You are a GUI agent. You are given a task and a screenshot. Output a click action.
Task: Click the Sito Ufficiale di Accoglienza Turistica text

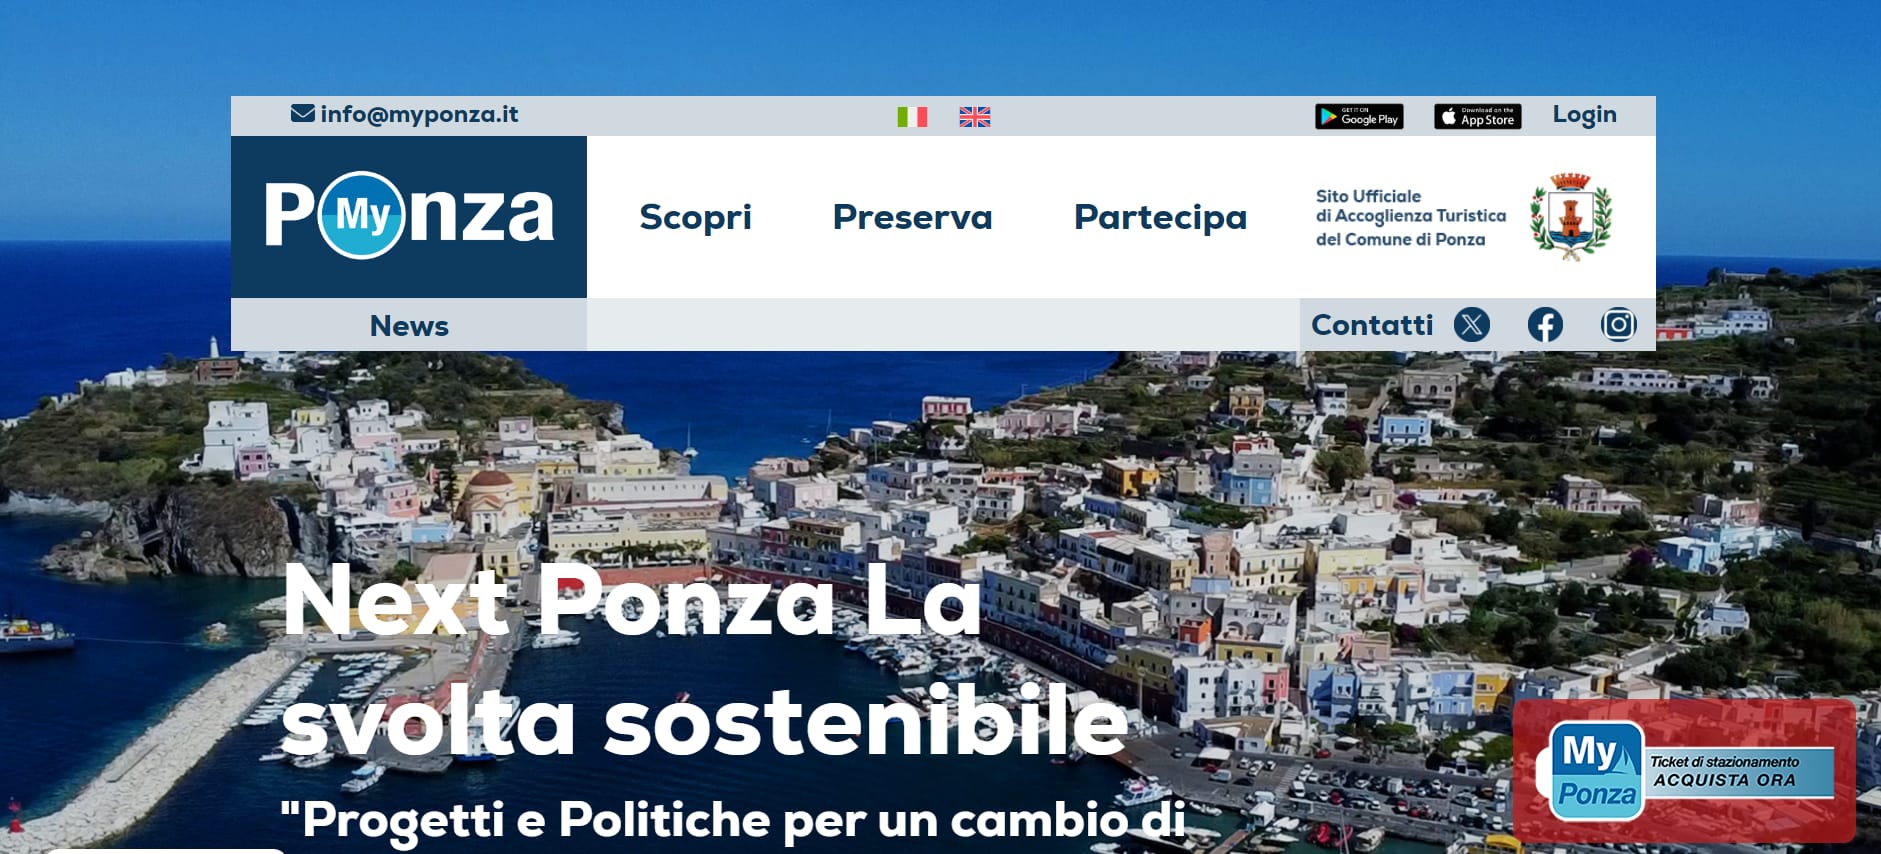pyautogui.click(x=1410, y=217)
